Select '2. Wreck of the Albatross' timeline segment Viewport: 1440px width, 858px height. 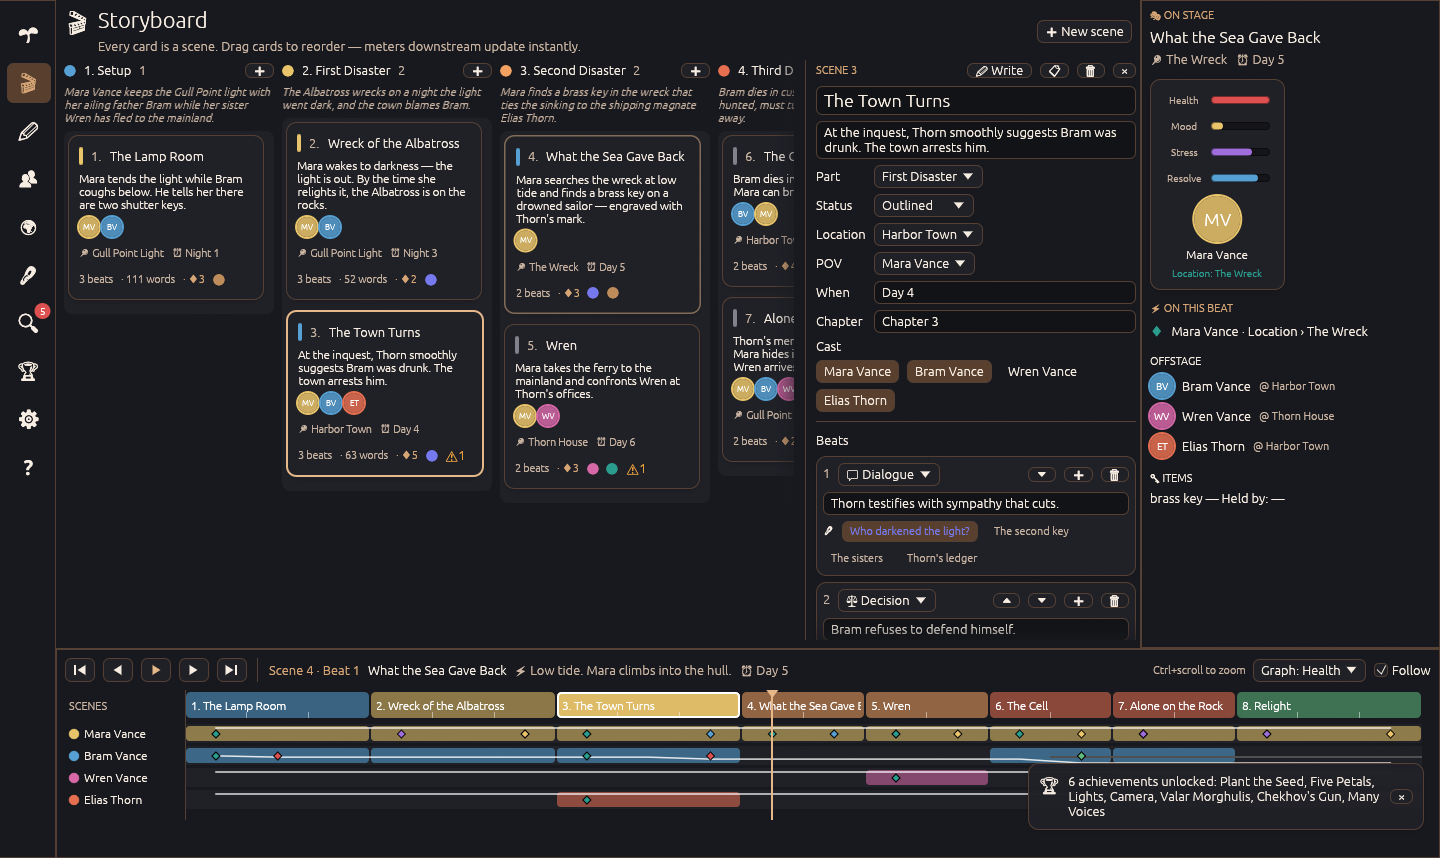tap(463, 706)
